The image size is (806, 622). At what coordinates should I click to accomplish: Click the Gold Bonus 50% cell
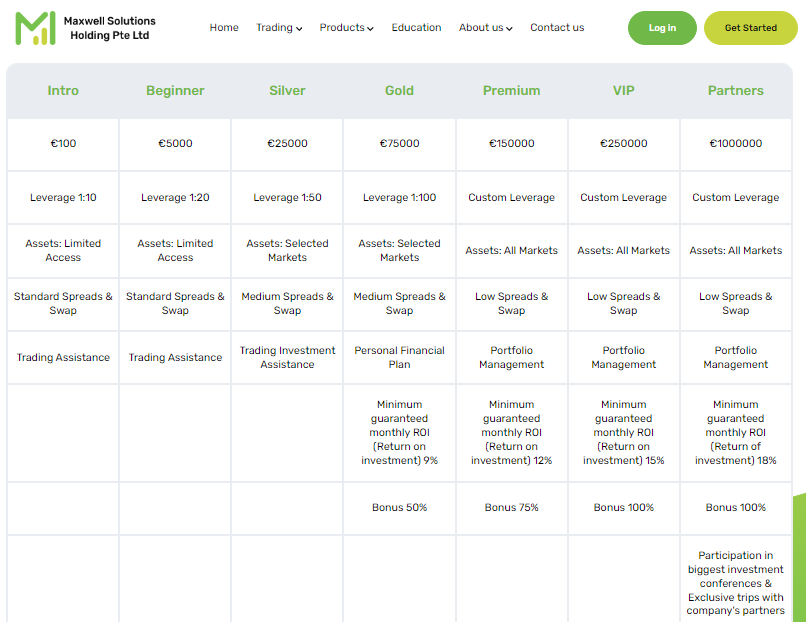tap(399, 508)
